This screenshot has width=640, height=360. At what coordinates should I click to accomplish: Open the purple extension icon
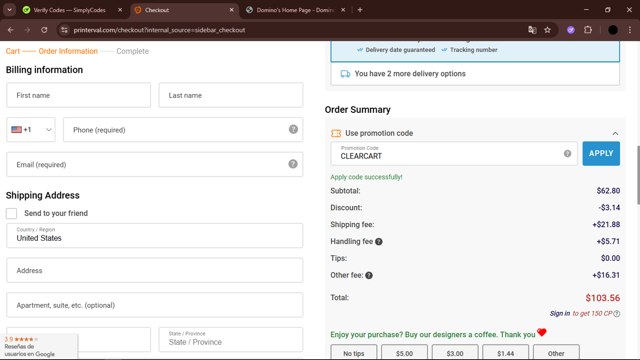pos(571,30)
